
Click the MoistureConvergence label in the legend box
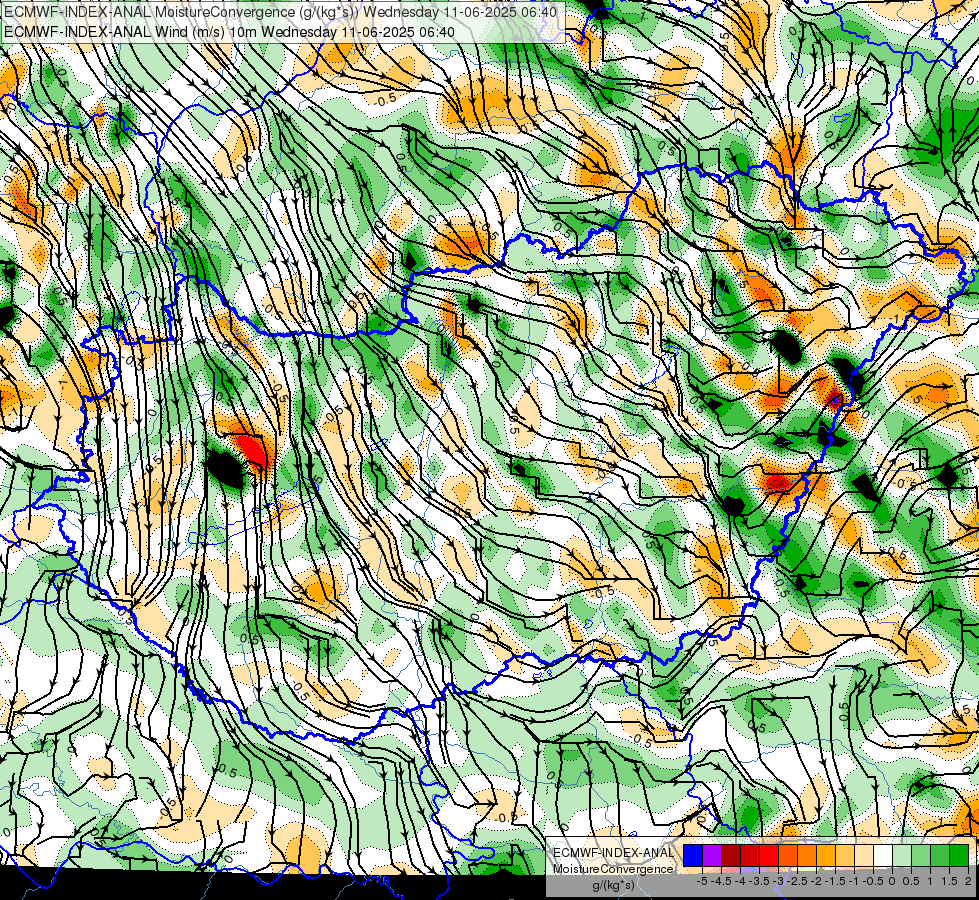[613, 869]
